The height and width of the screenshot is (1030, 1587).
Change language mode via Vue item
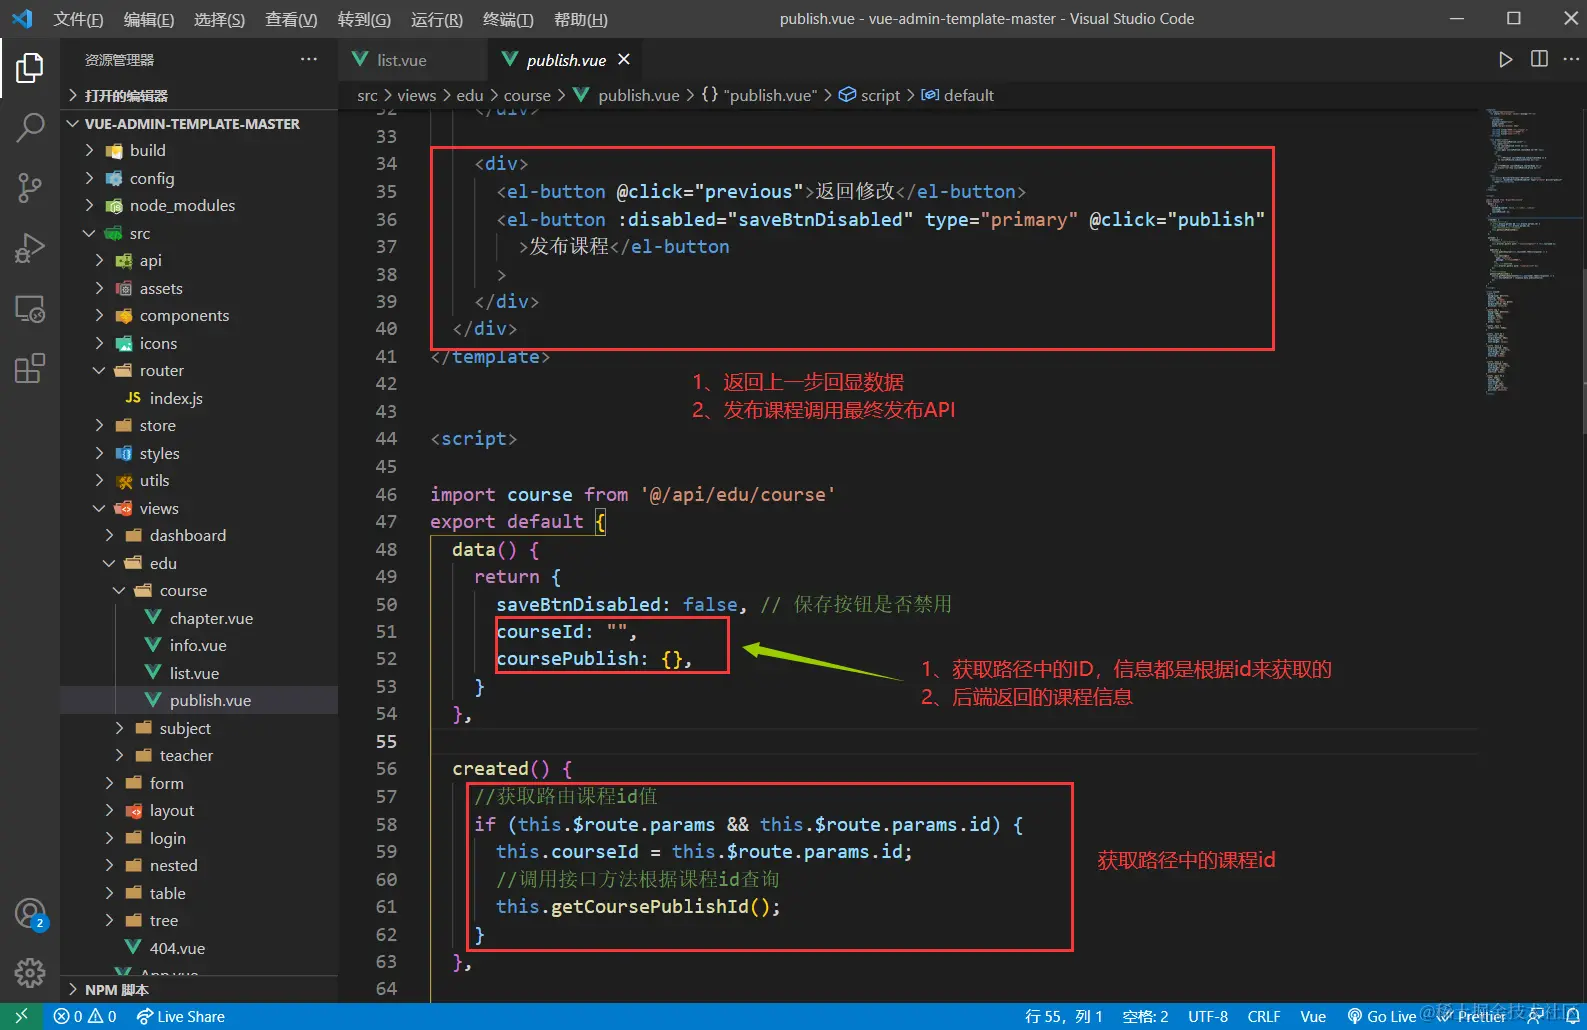click(1313, 1016)
